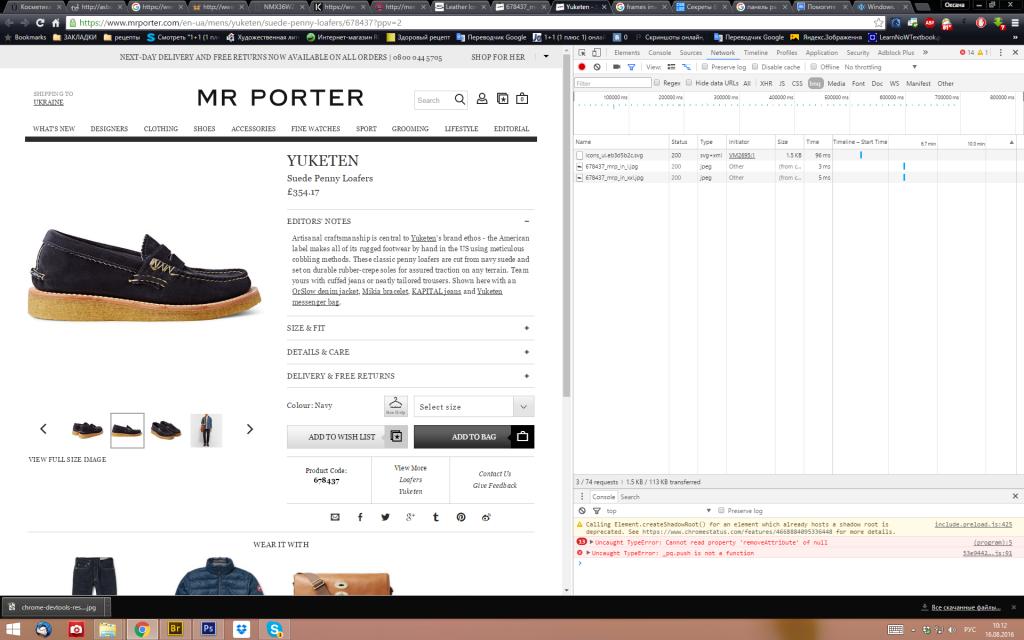
Task: Click the capture screenshots camera icon
Action: (614, 67)
